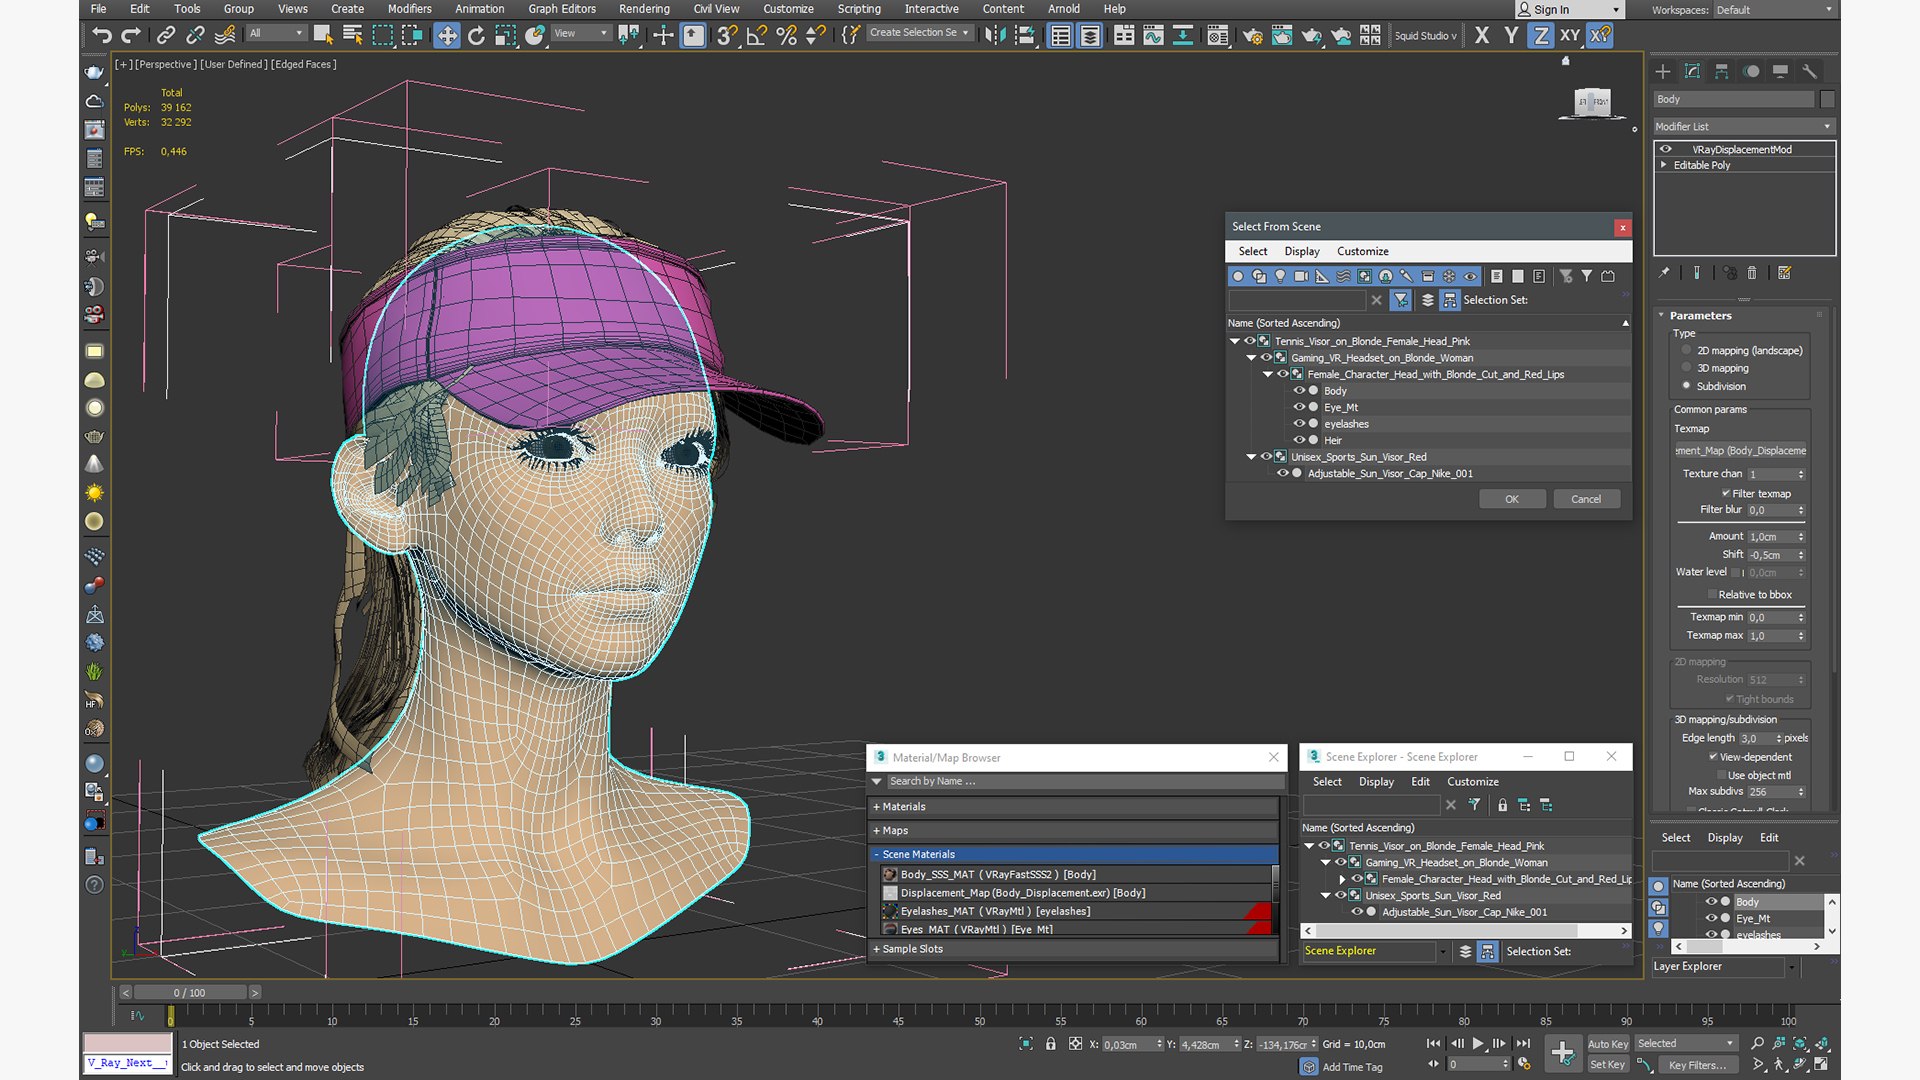Viewport: 1920px width, 1080px height.
Task: Toggle the View-dependent checkbox
Action: pyautogui.click(x=1713, y=757)
